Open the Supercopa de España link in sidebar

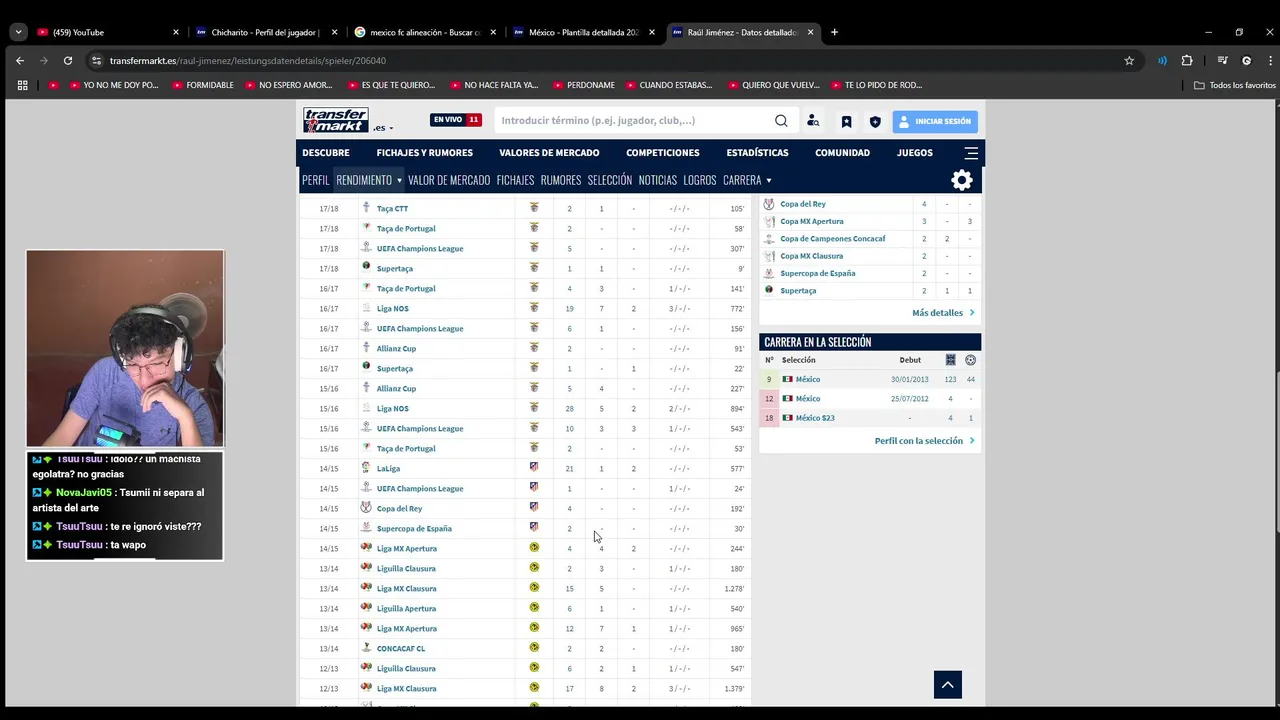pyautogui.click(x=818, y=273)
